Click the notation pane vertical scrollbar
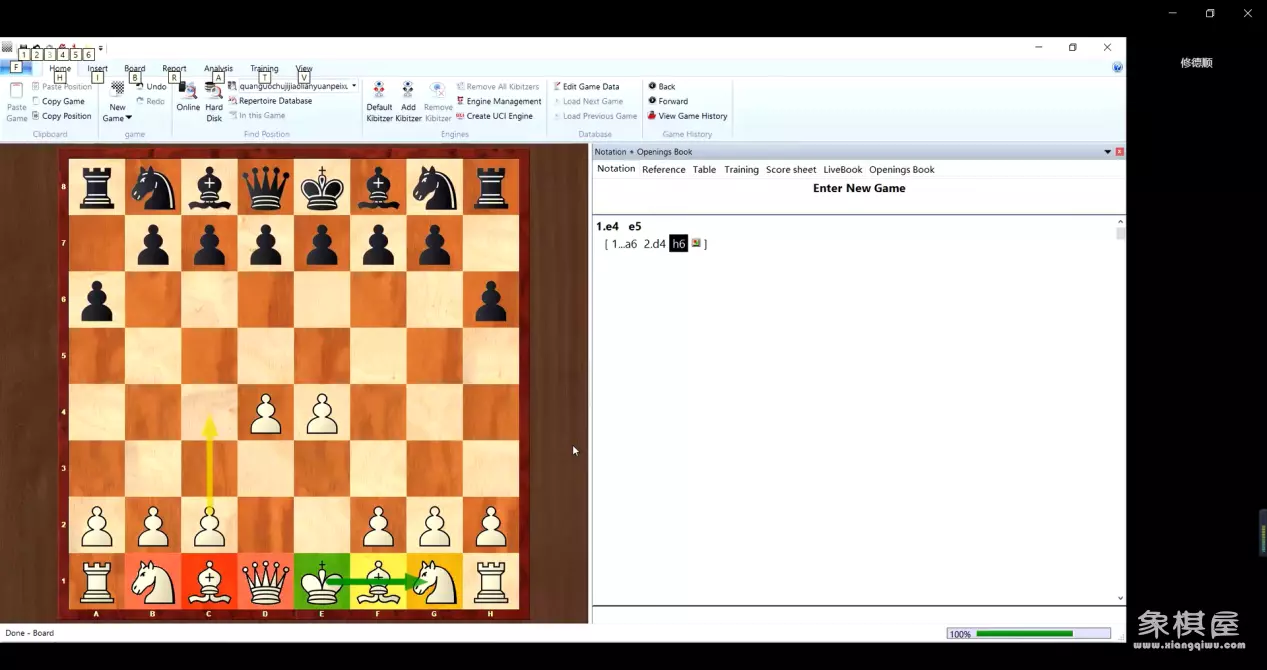Image resolution: width=1267 pixels, height=670 pixels. pyautogui.click(x=1121, y=410)
